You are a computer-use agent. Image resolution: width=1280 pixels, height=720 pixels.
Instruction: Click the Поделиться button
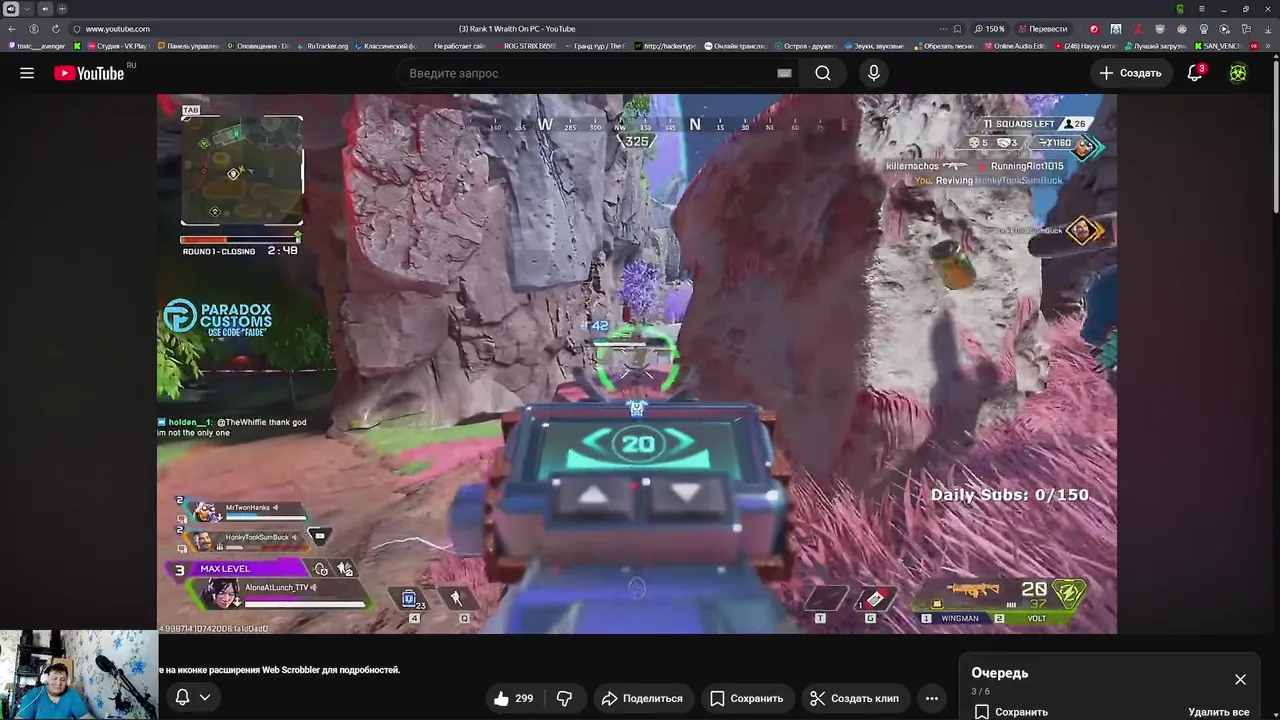pos(642,698)
